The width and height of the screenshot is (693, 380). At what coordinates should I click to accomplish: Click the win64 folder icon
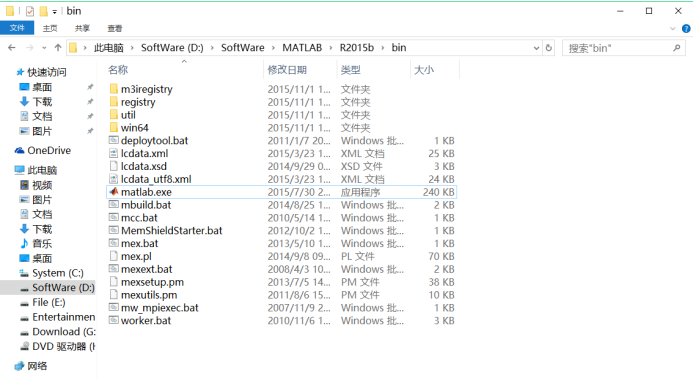pyautogui.click(x=114, y=127)
